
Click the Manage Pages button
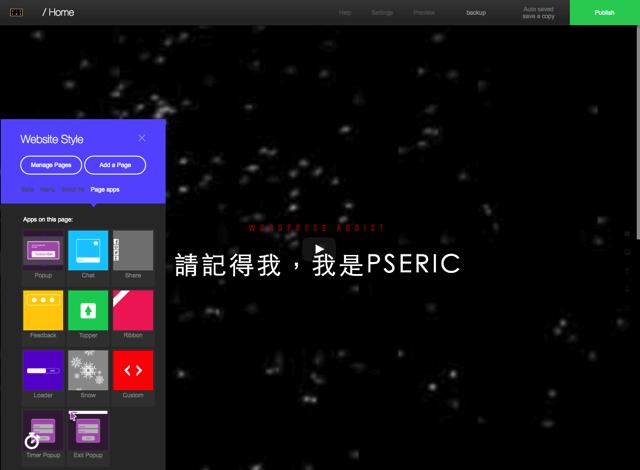(x=51, y=165)
